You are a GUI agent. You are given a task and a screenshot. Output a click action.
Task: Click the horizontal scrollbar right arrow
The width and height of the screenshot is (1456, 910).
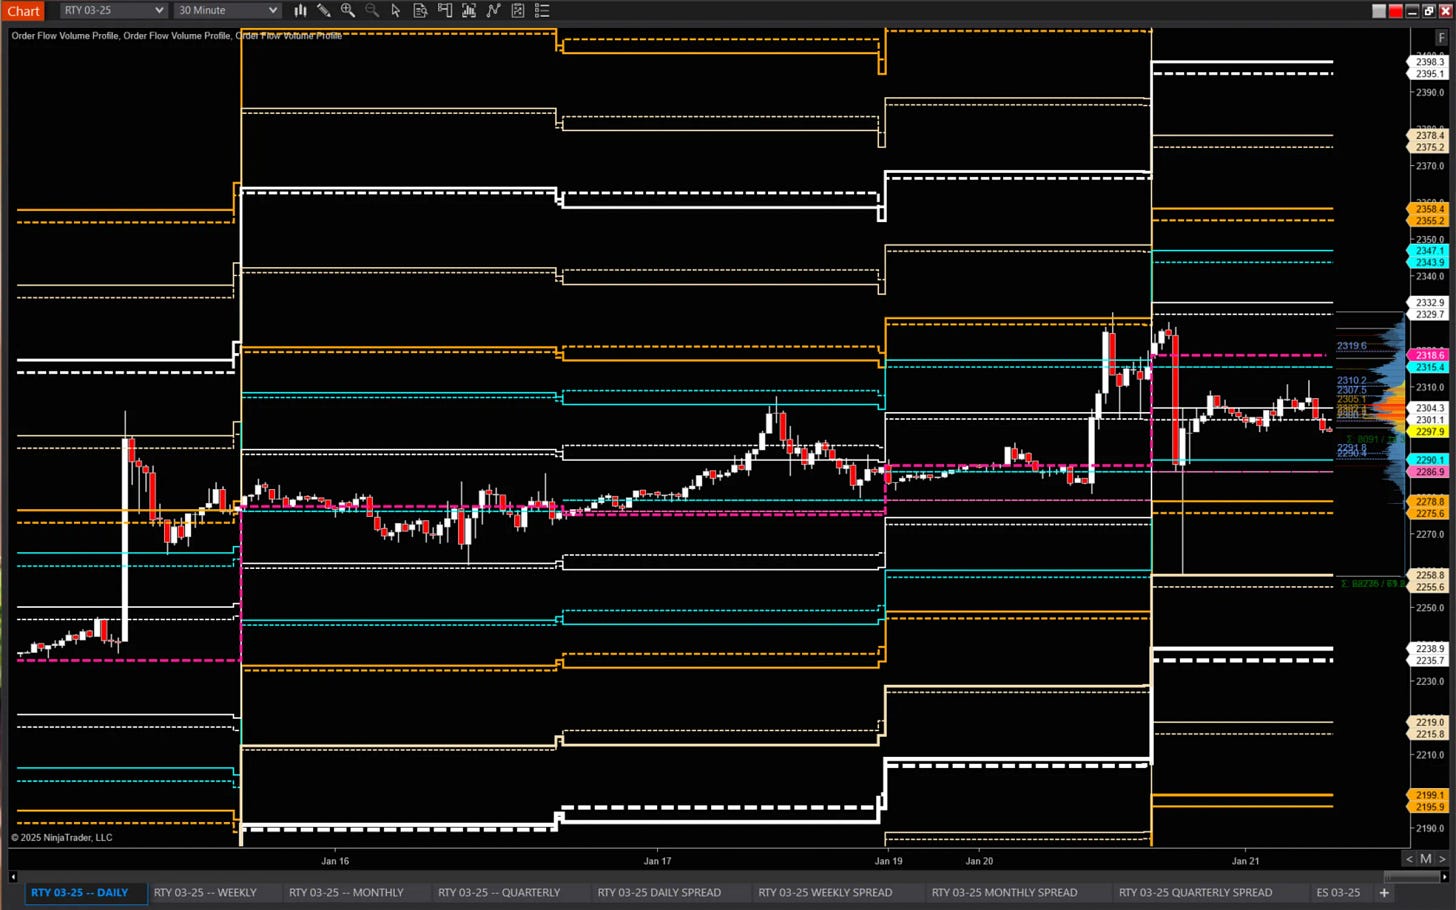(x=1445, y=876)
